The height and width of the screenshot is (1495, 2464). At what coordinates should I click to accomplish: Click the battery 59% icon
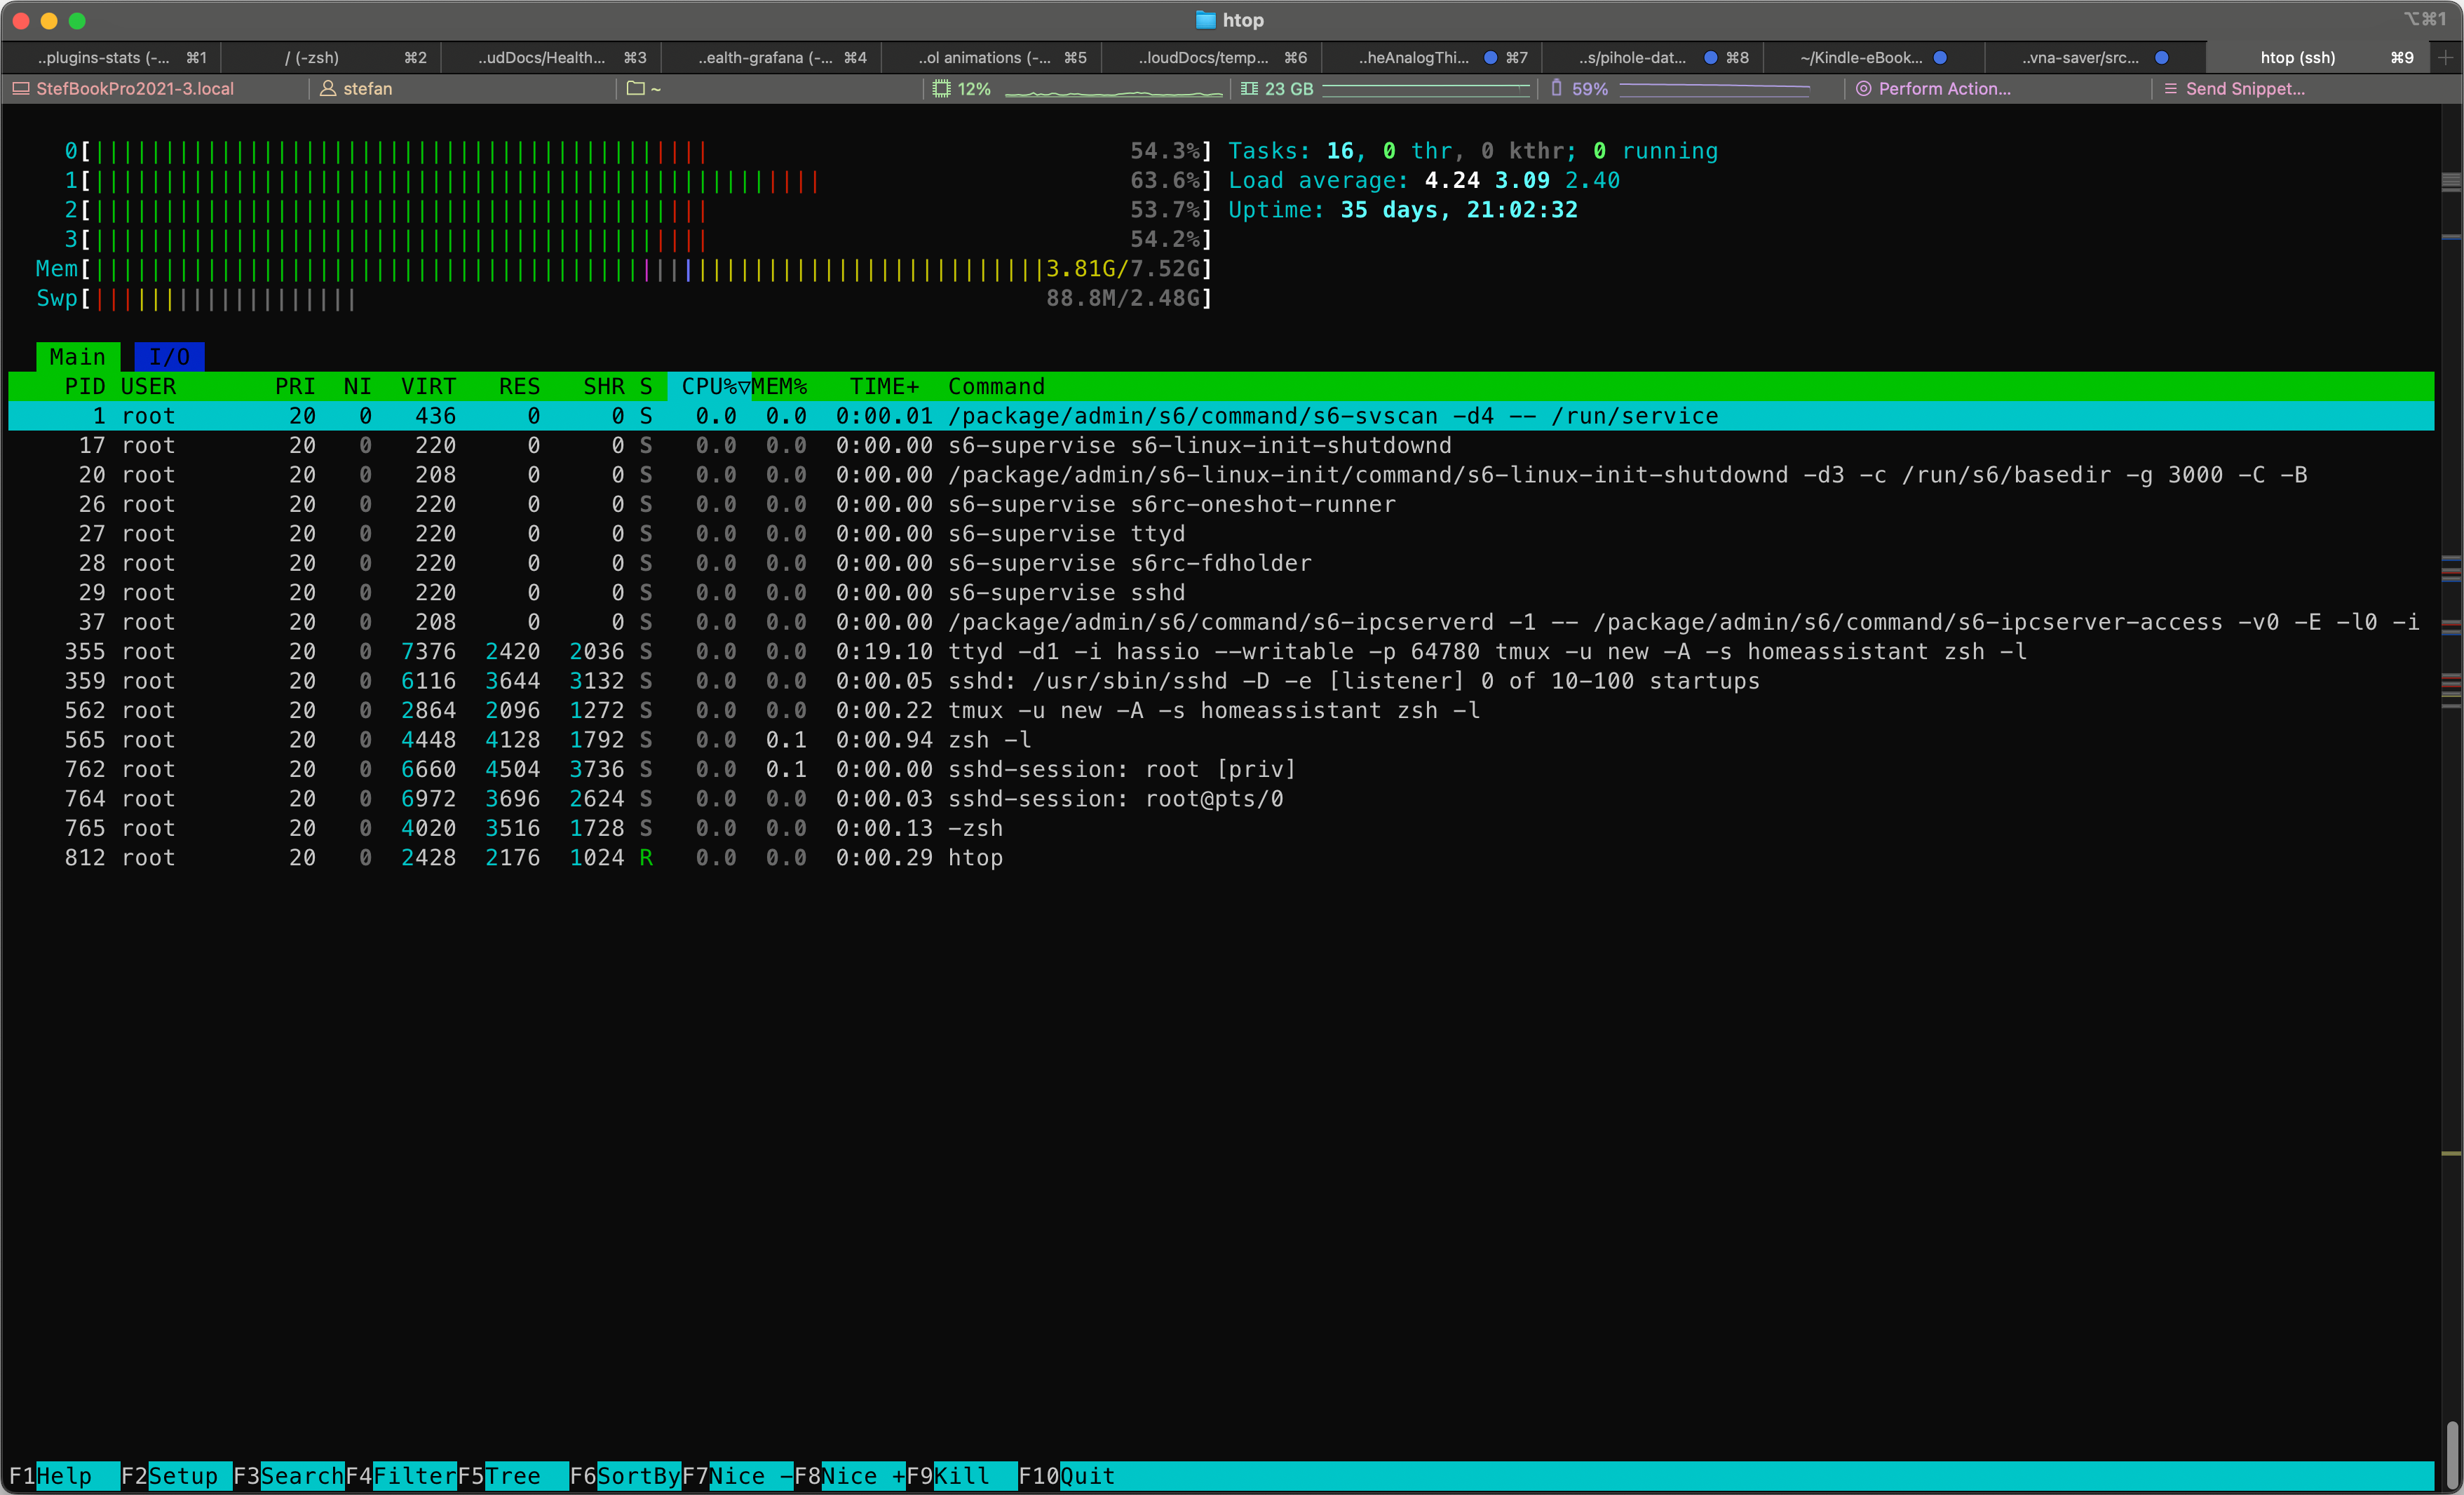[1556, 89]
